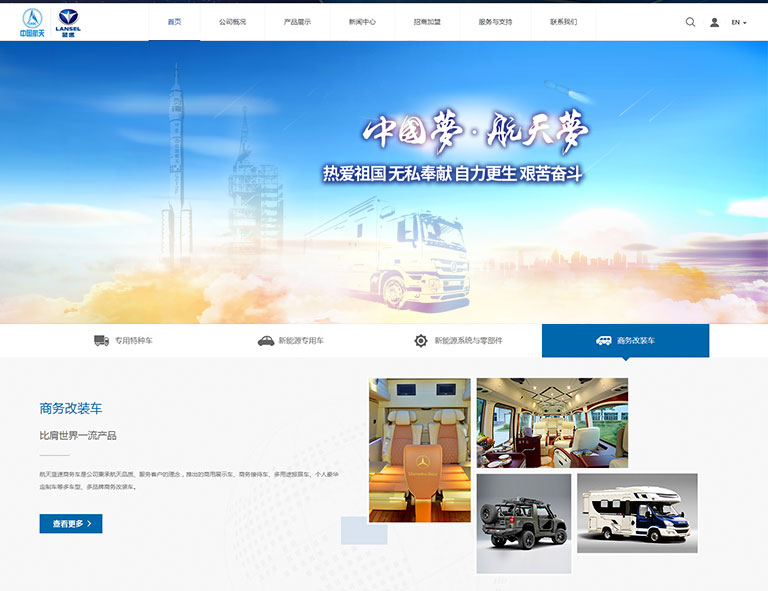This screenshot has height=591, width=768.
Task: Click the magnifier search icon in header
Action: click(x=690, y=22)
